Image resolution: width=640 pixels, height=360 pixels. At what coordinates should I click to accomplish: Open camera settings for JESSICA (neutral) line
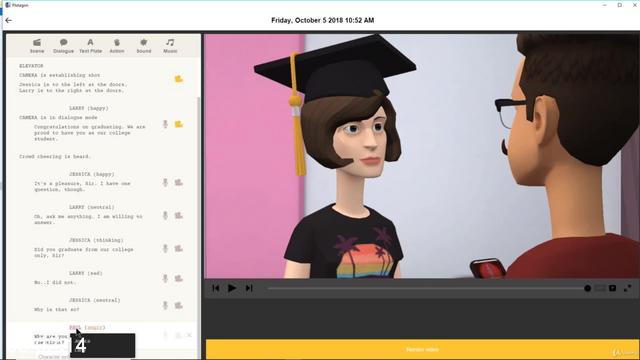[x=179, y=305]
